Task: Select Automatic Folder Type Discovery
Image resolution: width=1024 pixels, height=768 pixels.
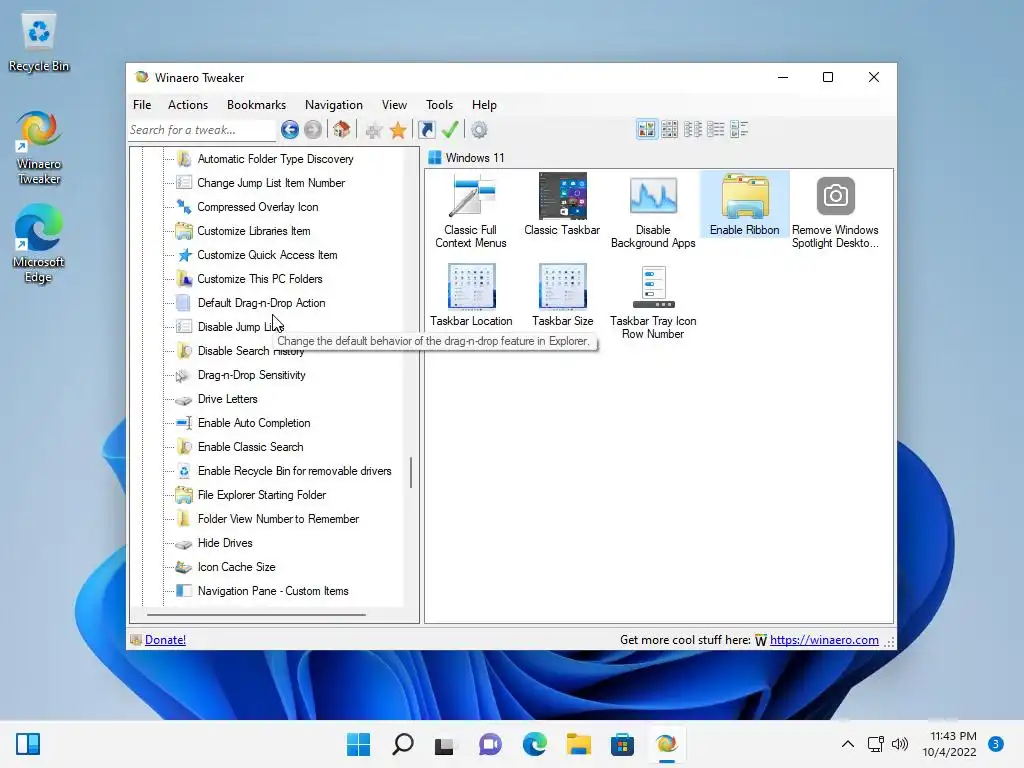Action: point(275,159)
